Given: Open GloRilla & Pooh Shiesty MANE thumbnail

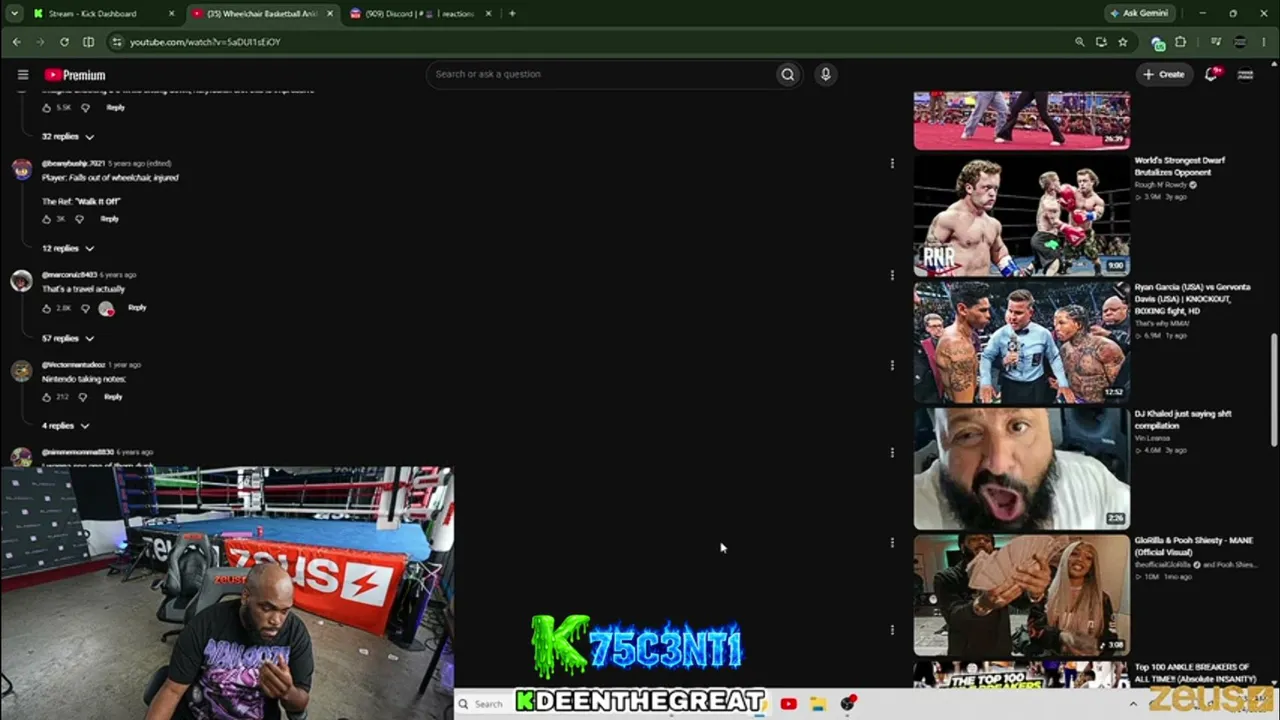Looking at the screenshot, I should (1021, 595).
